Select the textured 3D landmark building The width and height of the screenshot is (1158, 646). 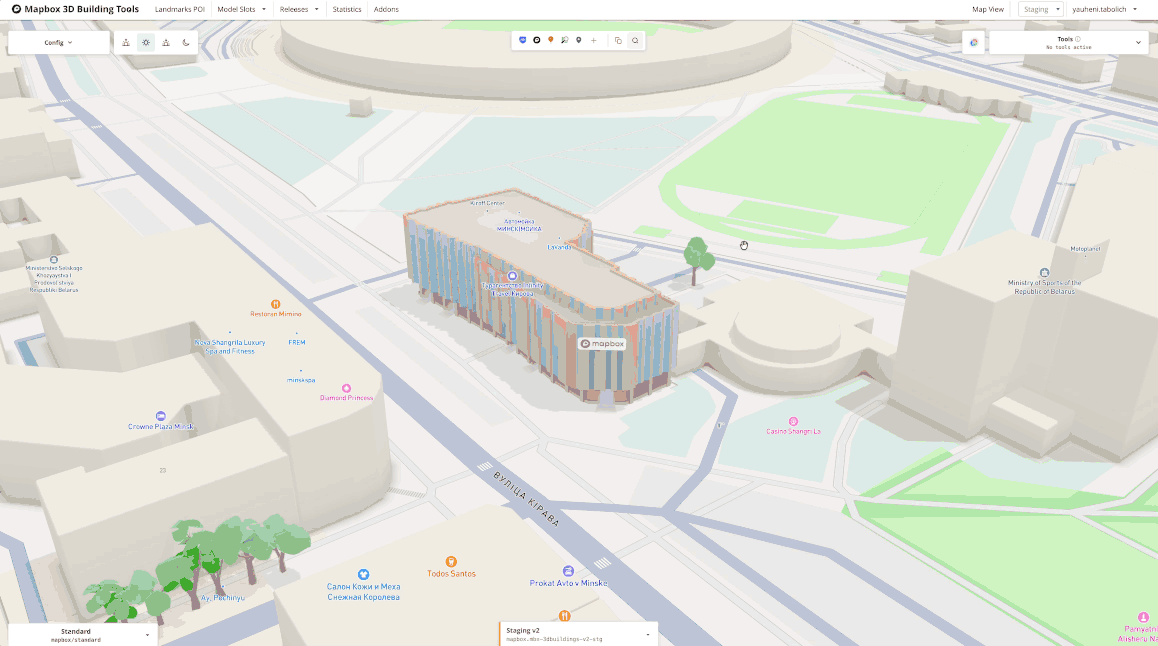[x=541, y=295]
